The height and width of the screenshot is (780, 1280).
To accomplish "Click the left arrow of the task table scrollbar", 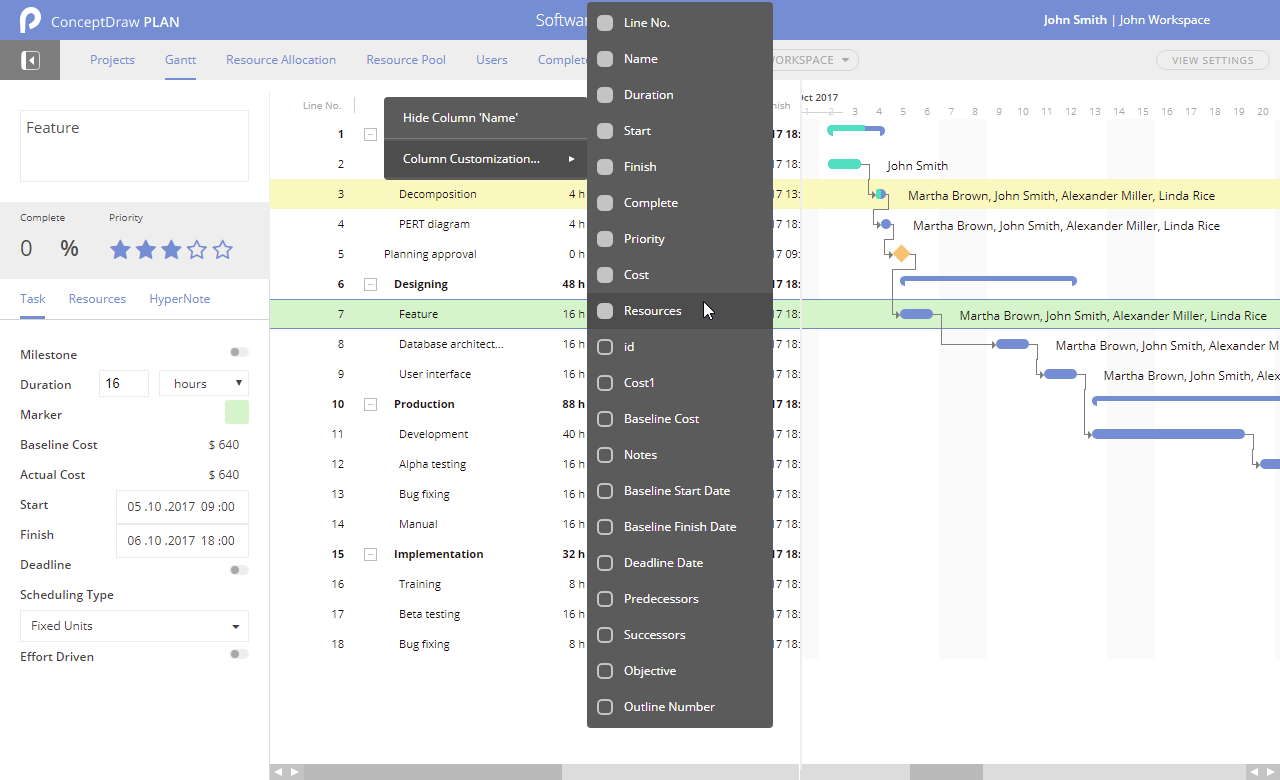I will coord(279,772).
